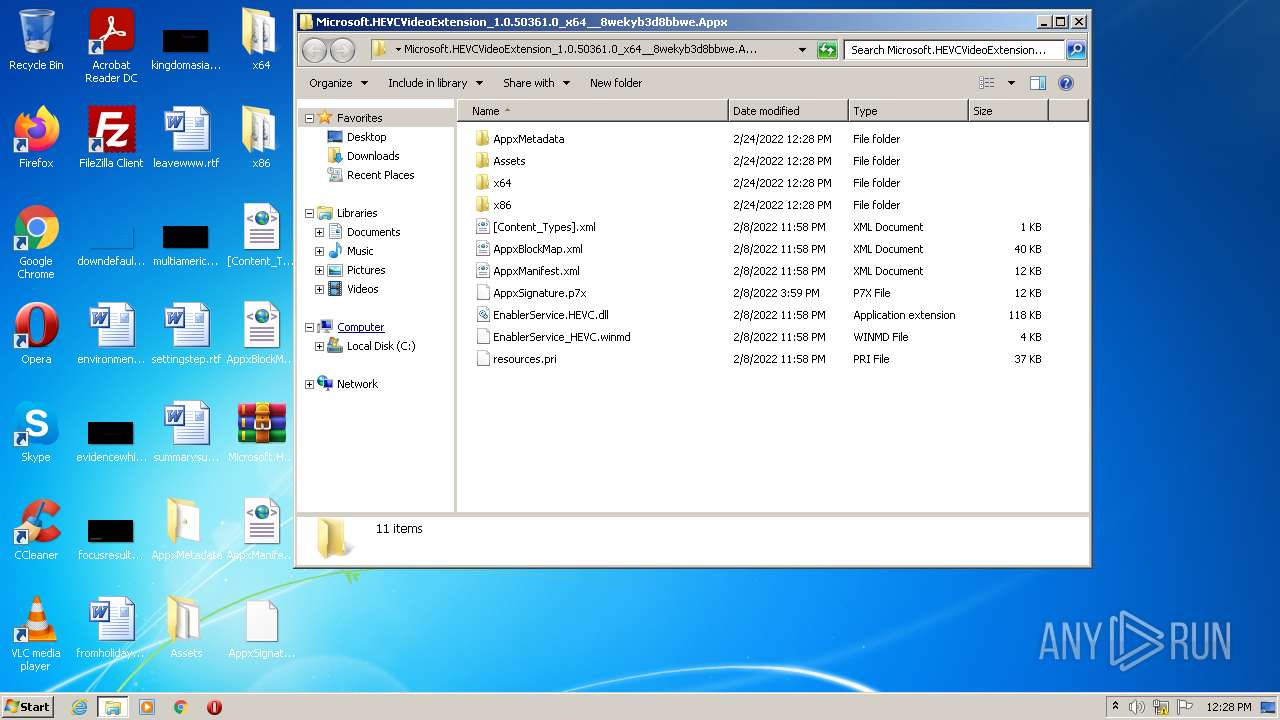1280x720 pixels.
Task: Launch Google Chrome desktop shortcut
Action: click(36, 242)
